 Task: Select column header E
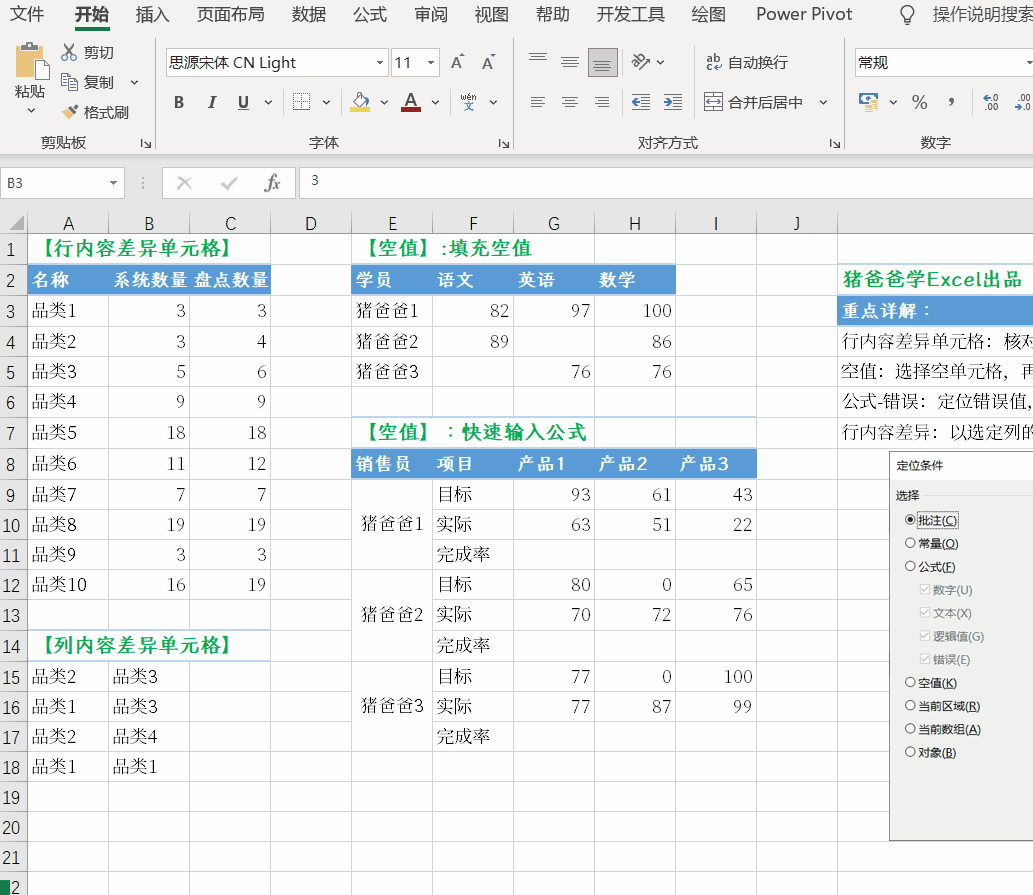point(392,223)
